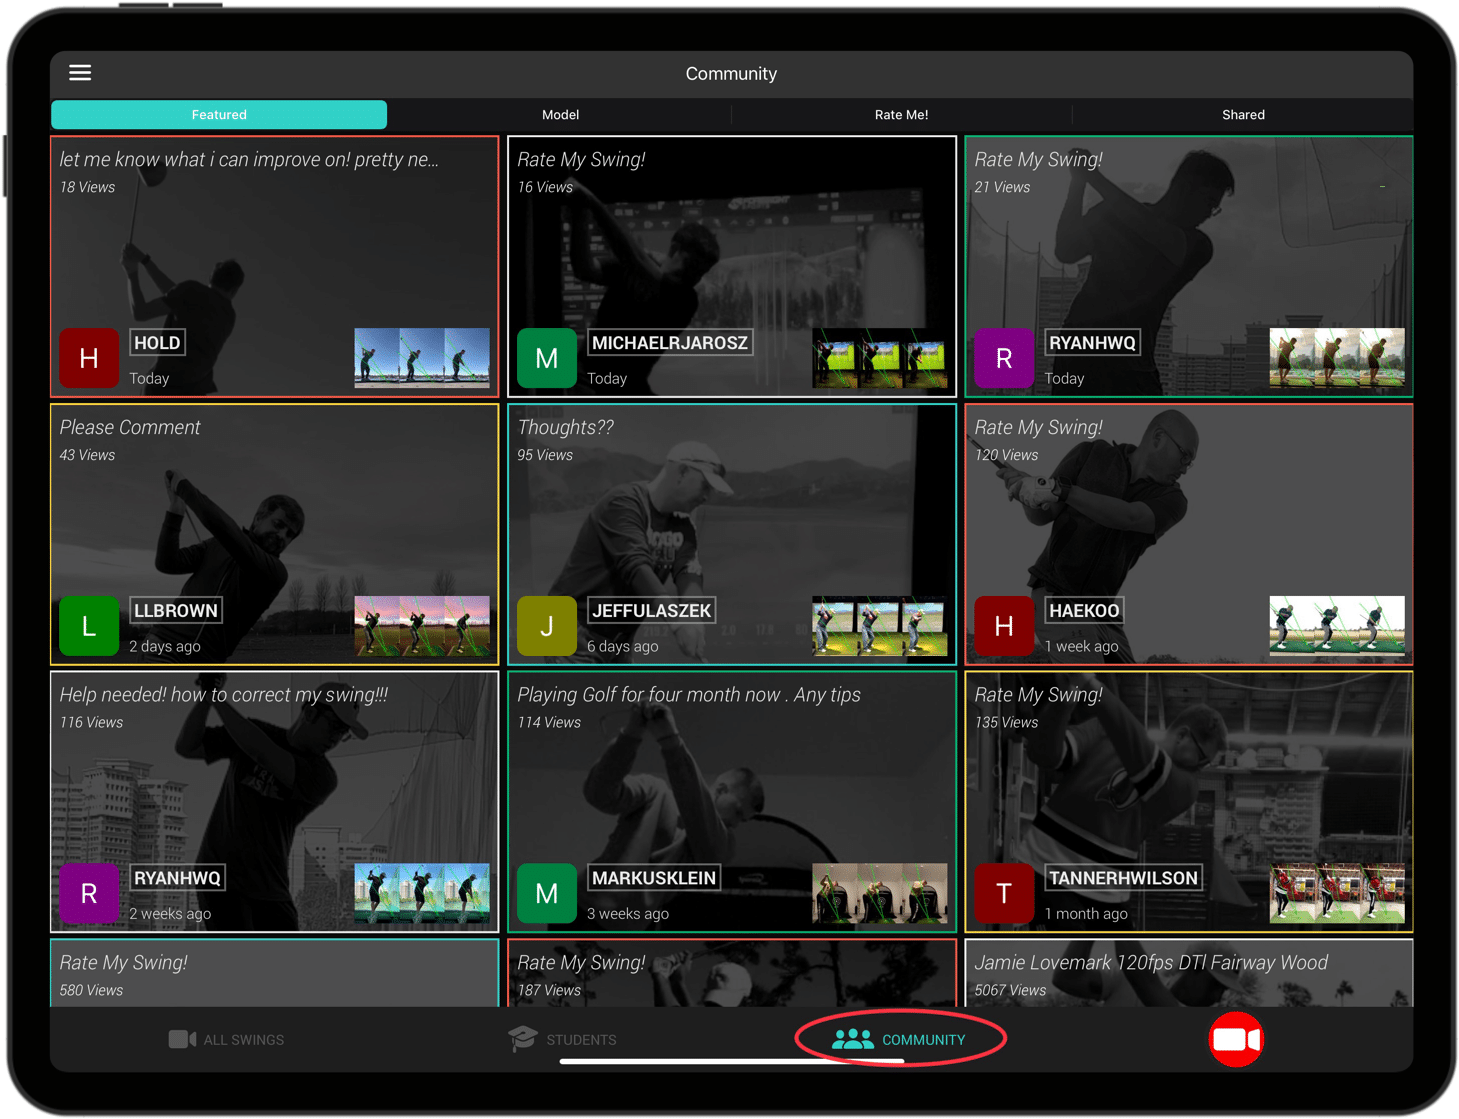
Task: Select JEFFULASZEK's olive J avatar
Action: point(546,626)
